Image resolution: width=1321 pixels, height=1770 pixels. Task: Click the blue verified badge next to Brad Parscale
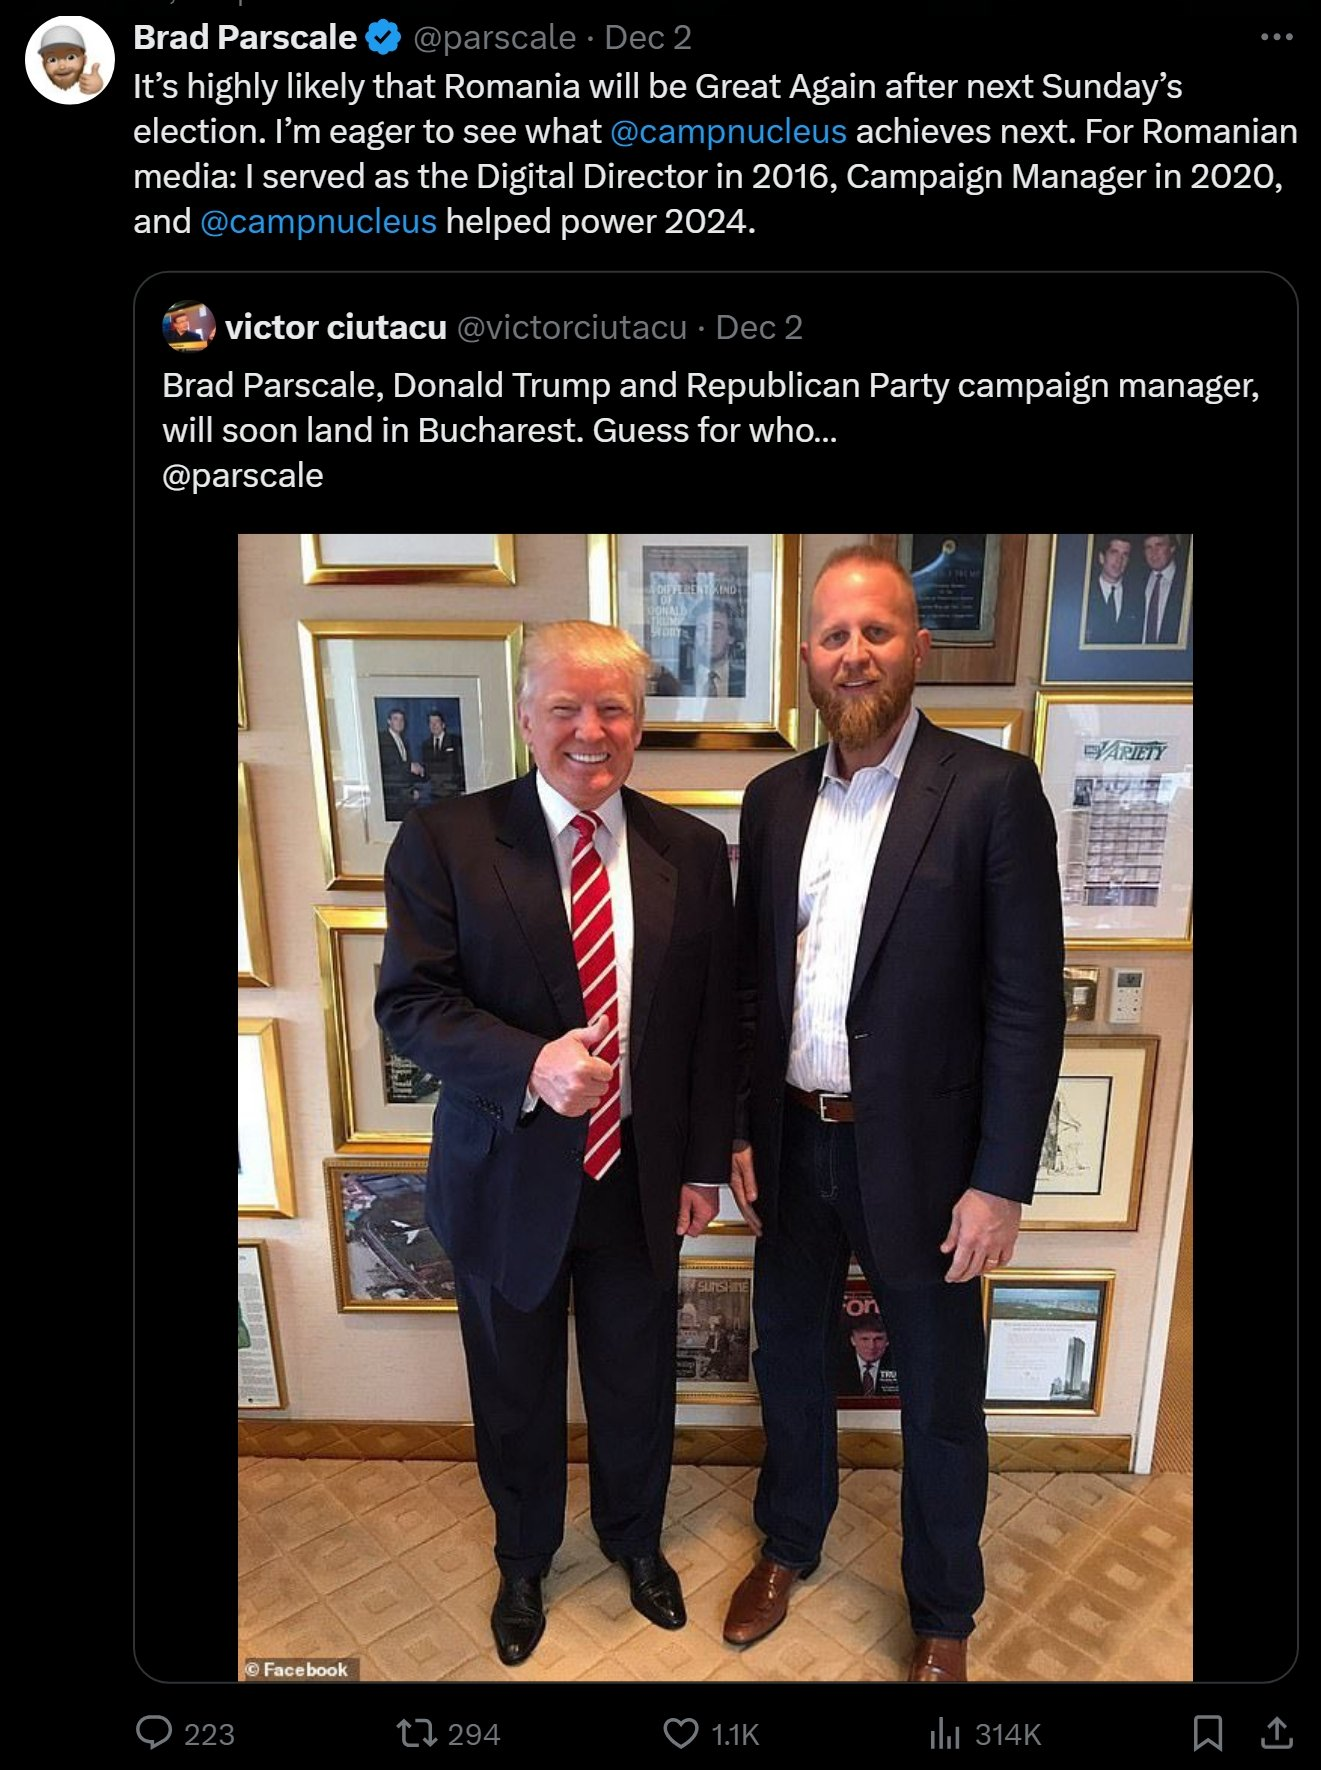pos(381,38)
